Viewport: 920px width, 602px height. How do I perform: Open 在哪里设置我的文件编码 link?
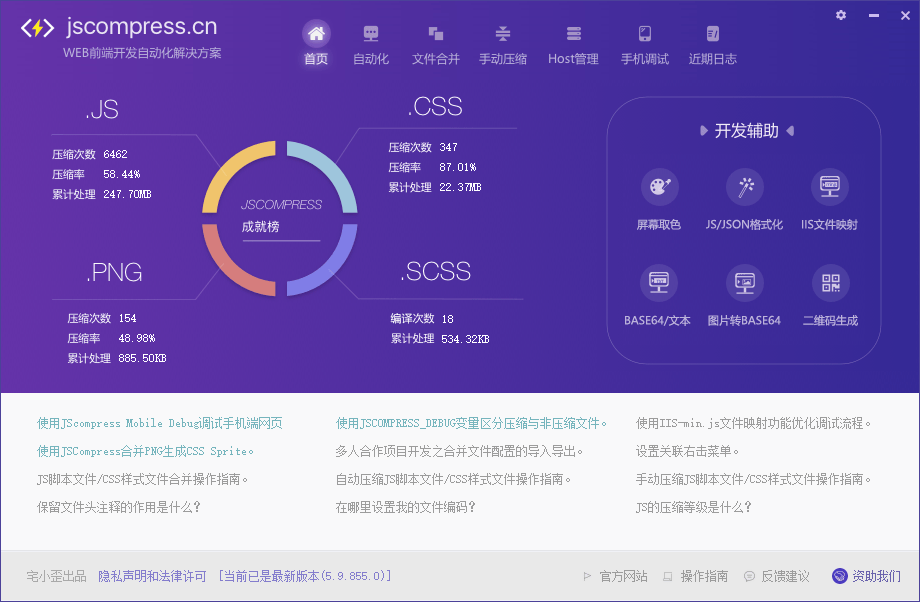[405, 507]
